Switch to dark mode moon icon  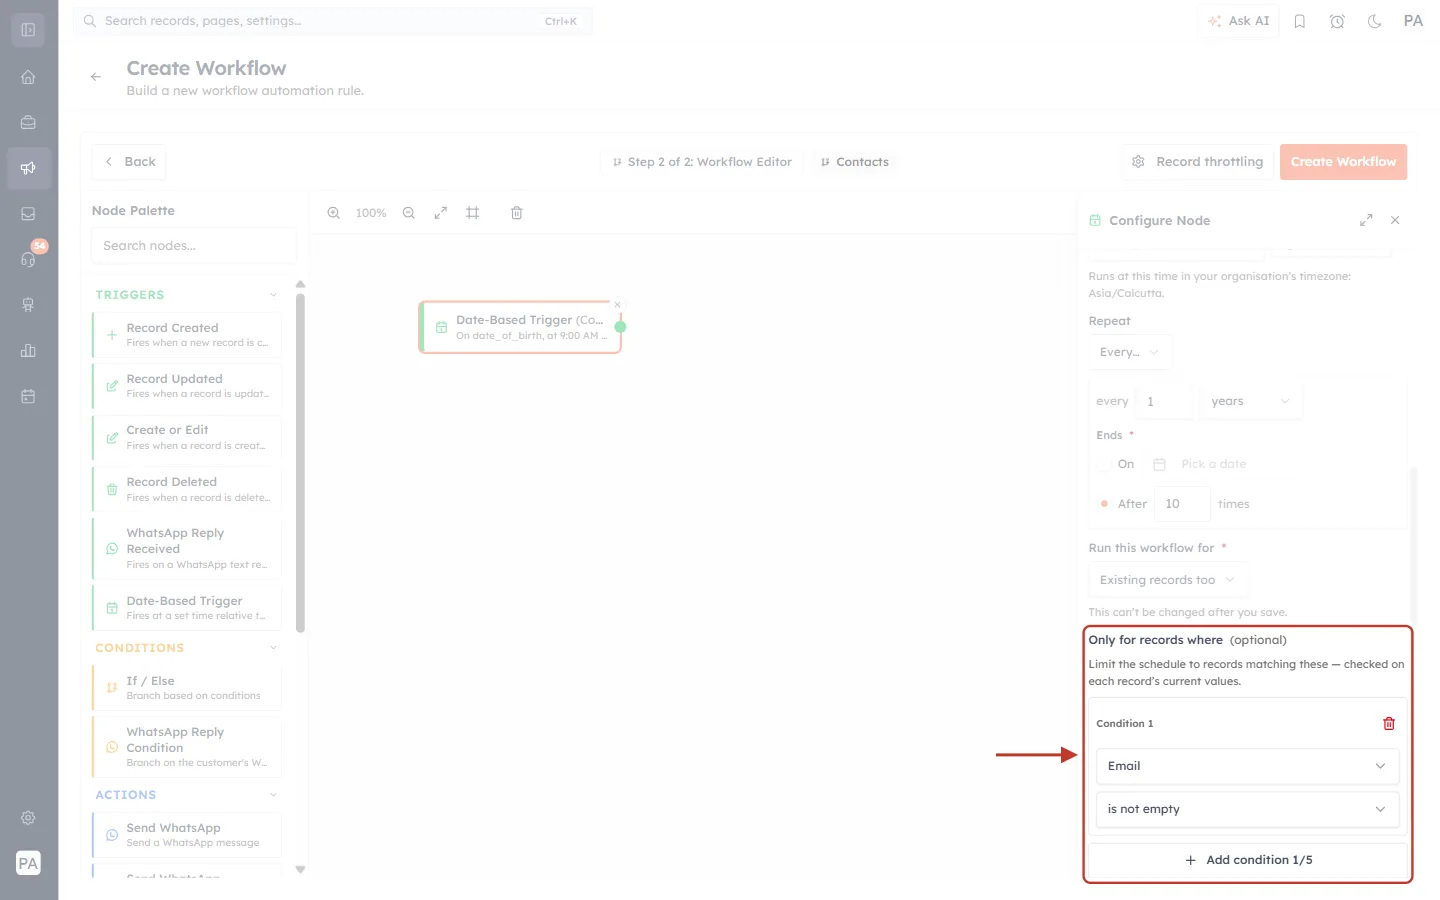pyautogui.click(x=1375, y=21)
